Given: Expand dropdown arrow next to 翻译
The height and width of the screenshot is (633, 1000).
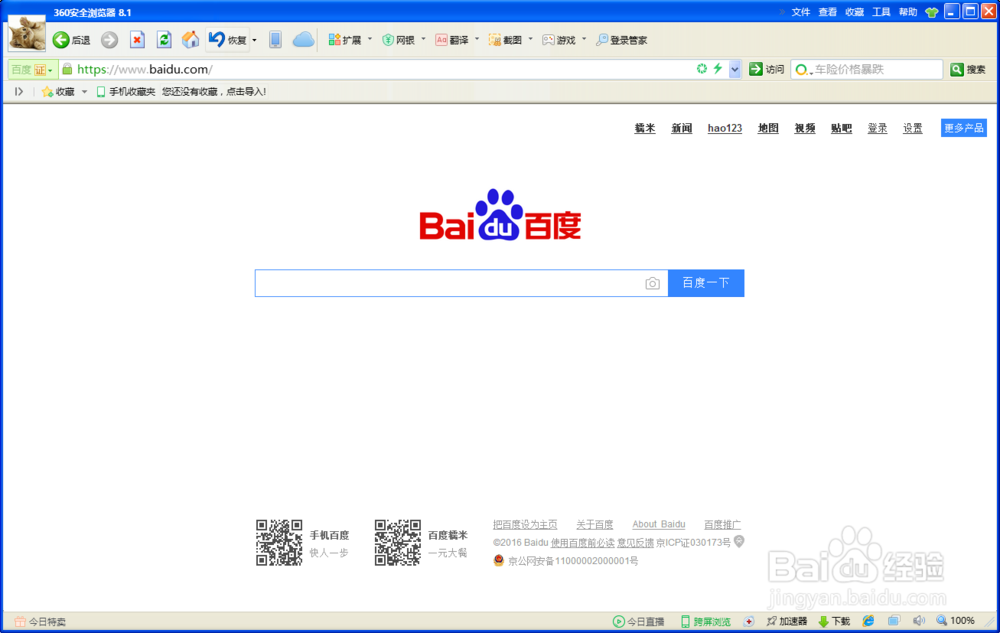Looking at the screenshot, I should (x=477, y=40).
